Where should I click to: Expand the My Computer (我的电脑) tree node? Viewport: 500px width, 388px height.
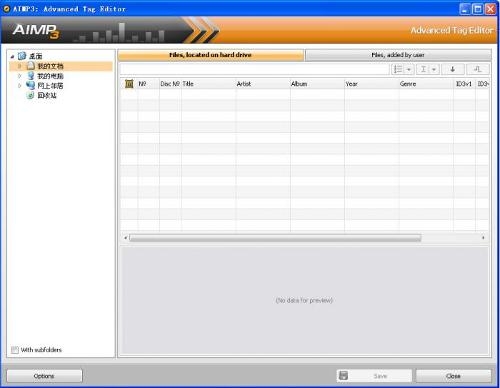tap(19, 76)
